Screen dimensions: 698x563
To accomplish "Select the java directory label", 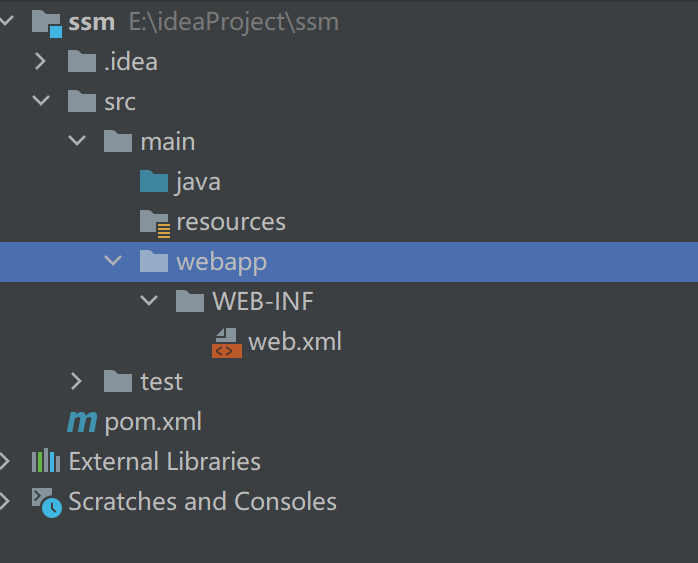I will point(198,182).
